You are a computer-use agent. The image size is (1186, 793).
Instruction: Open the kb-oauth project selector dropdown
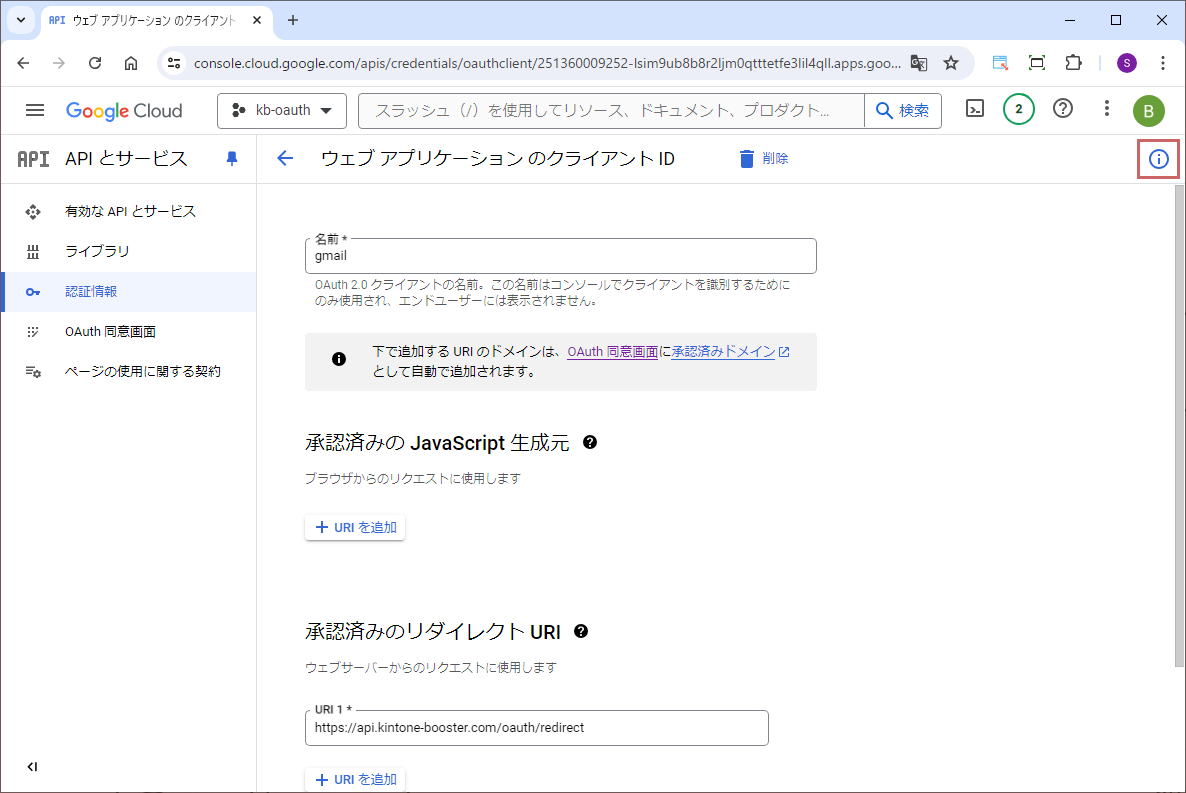282,111
